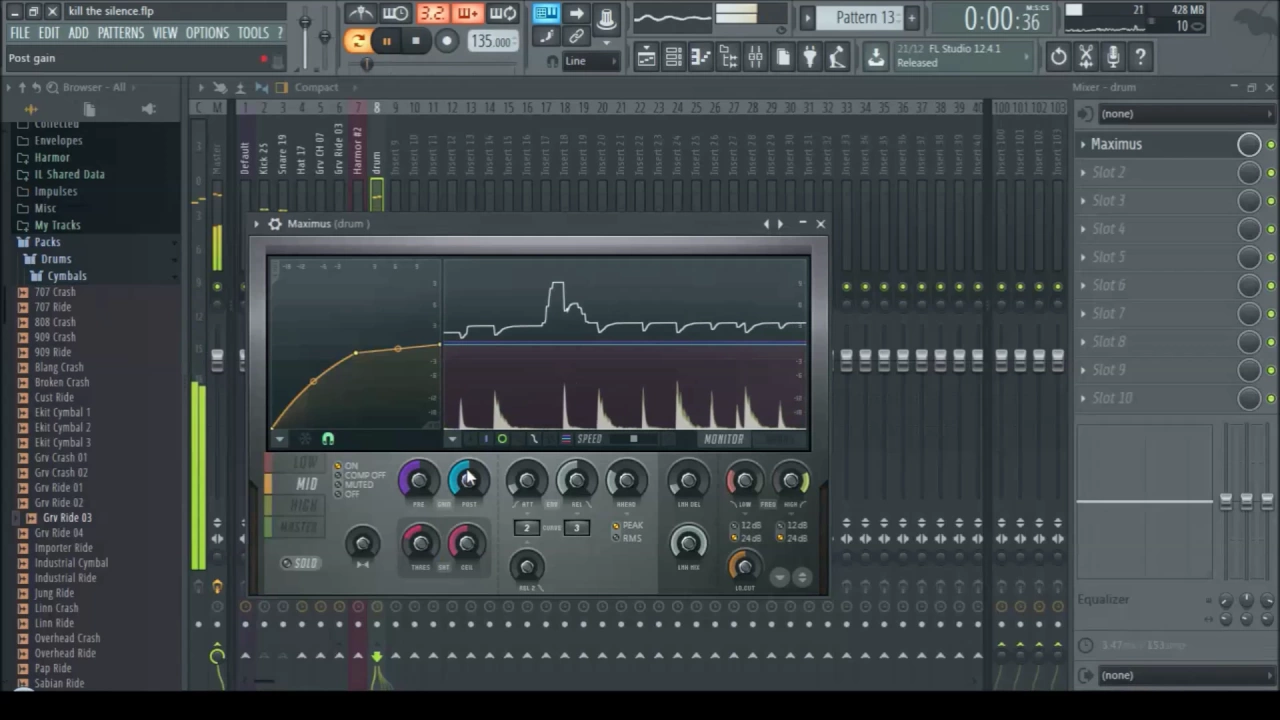Click the 135.000 tempo field
This screenshot has height=720, width=1280.
(491, 42)
